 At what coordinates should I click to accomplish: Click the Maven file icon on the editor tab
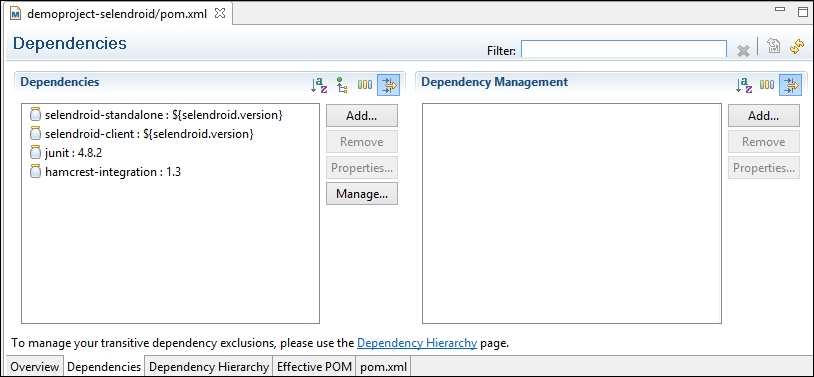15,14
